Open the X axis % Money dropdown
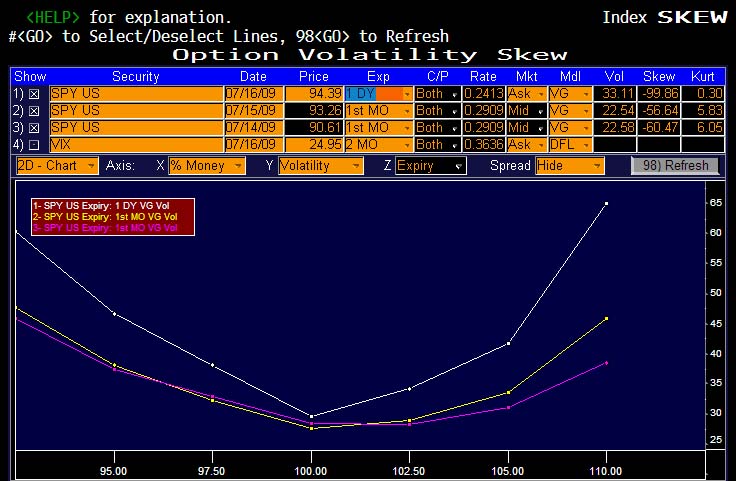Image resolution: width=736 pixels, height=481 pixels. point(207,166)
